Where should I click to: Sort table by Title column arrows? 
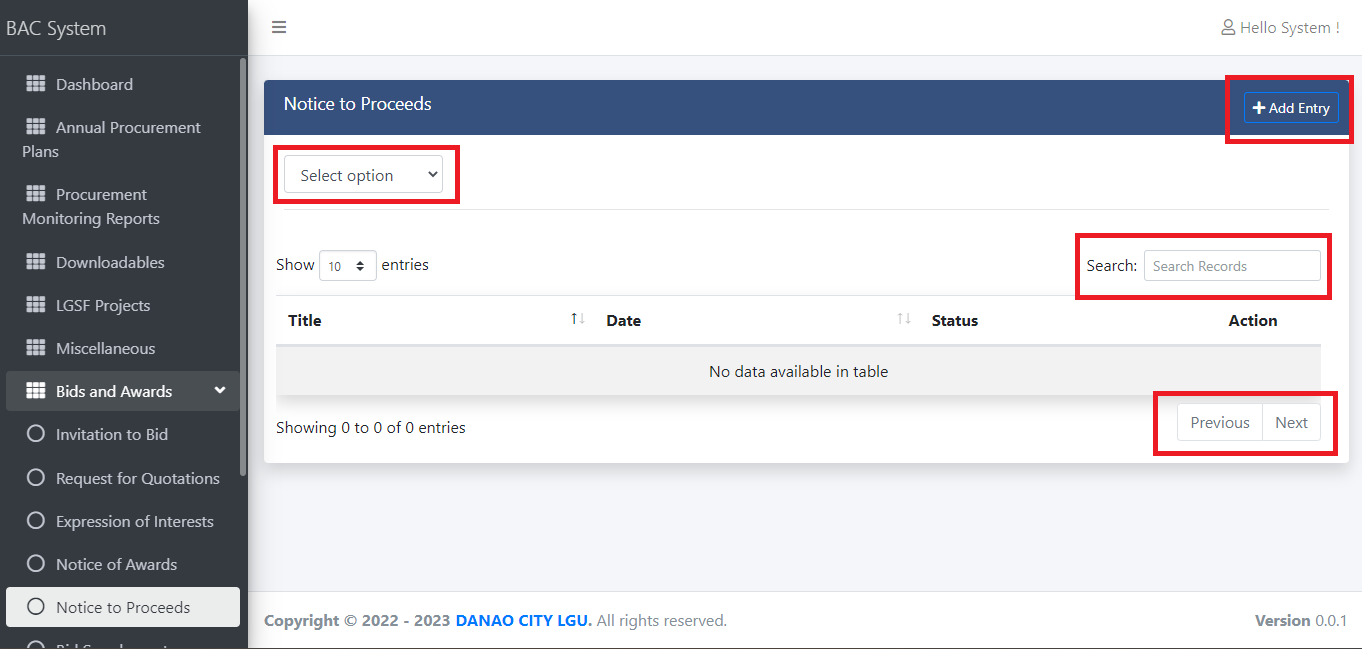click(577, 319)
